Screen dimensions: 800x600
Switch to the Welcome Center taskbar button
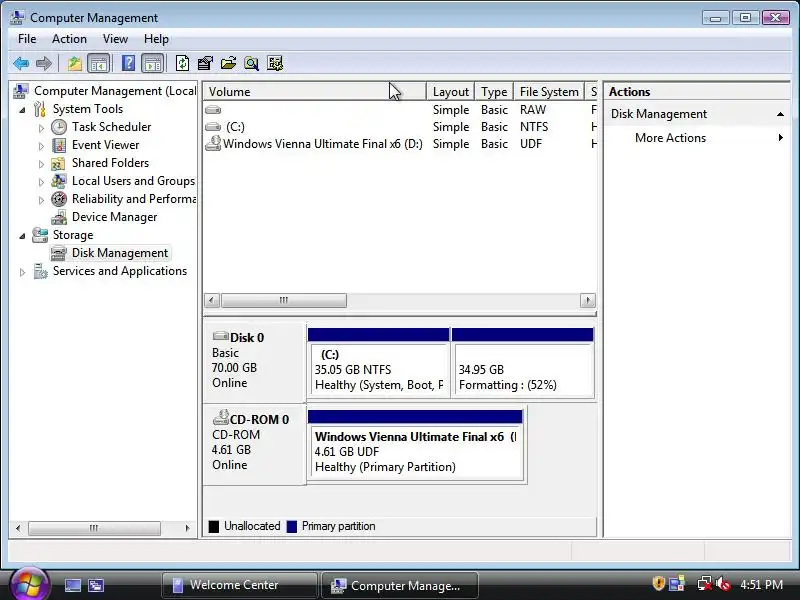(239, 585)
